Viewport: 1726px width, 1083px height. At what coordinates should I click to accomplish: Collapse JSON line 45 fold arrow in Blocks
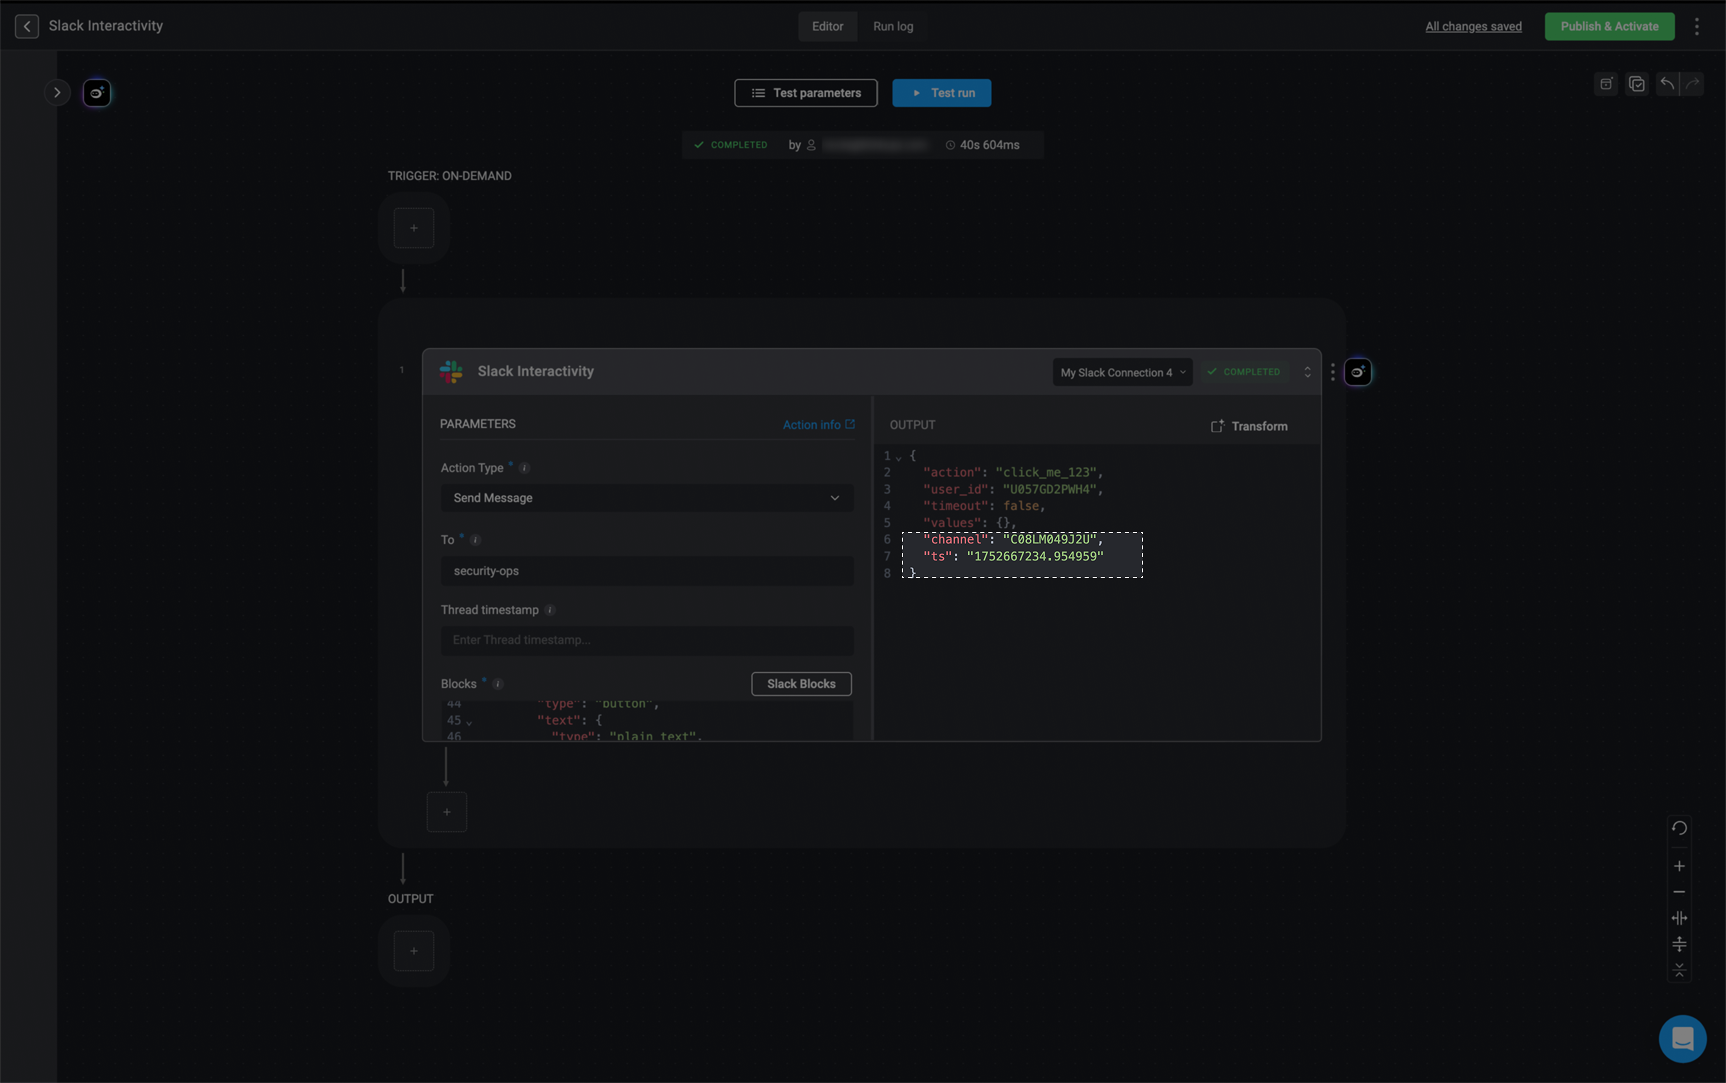tap(469, 722)
